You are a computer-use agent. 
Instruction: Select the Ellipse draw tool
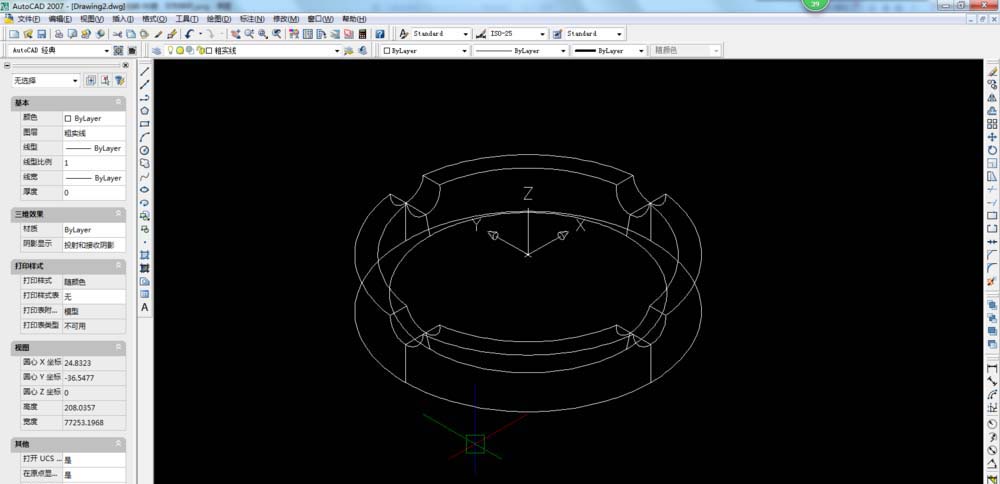tap(145, 189)
